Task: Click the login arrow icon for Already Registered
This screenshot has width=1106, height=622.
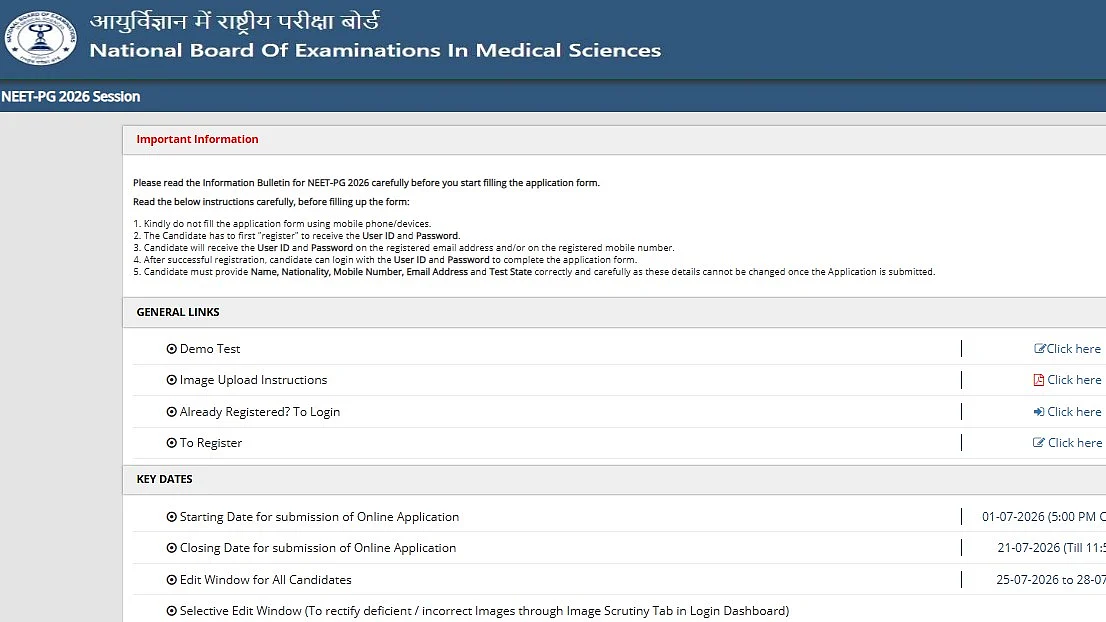Action: 1038,412
